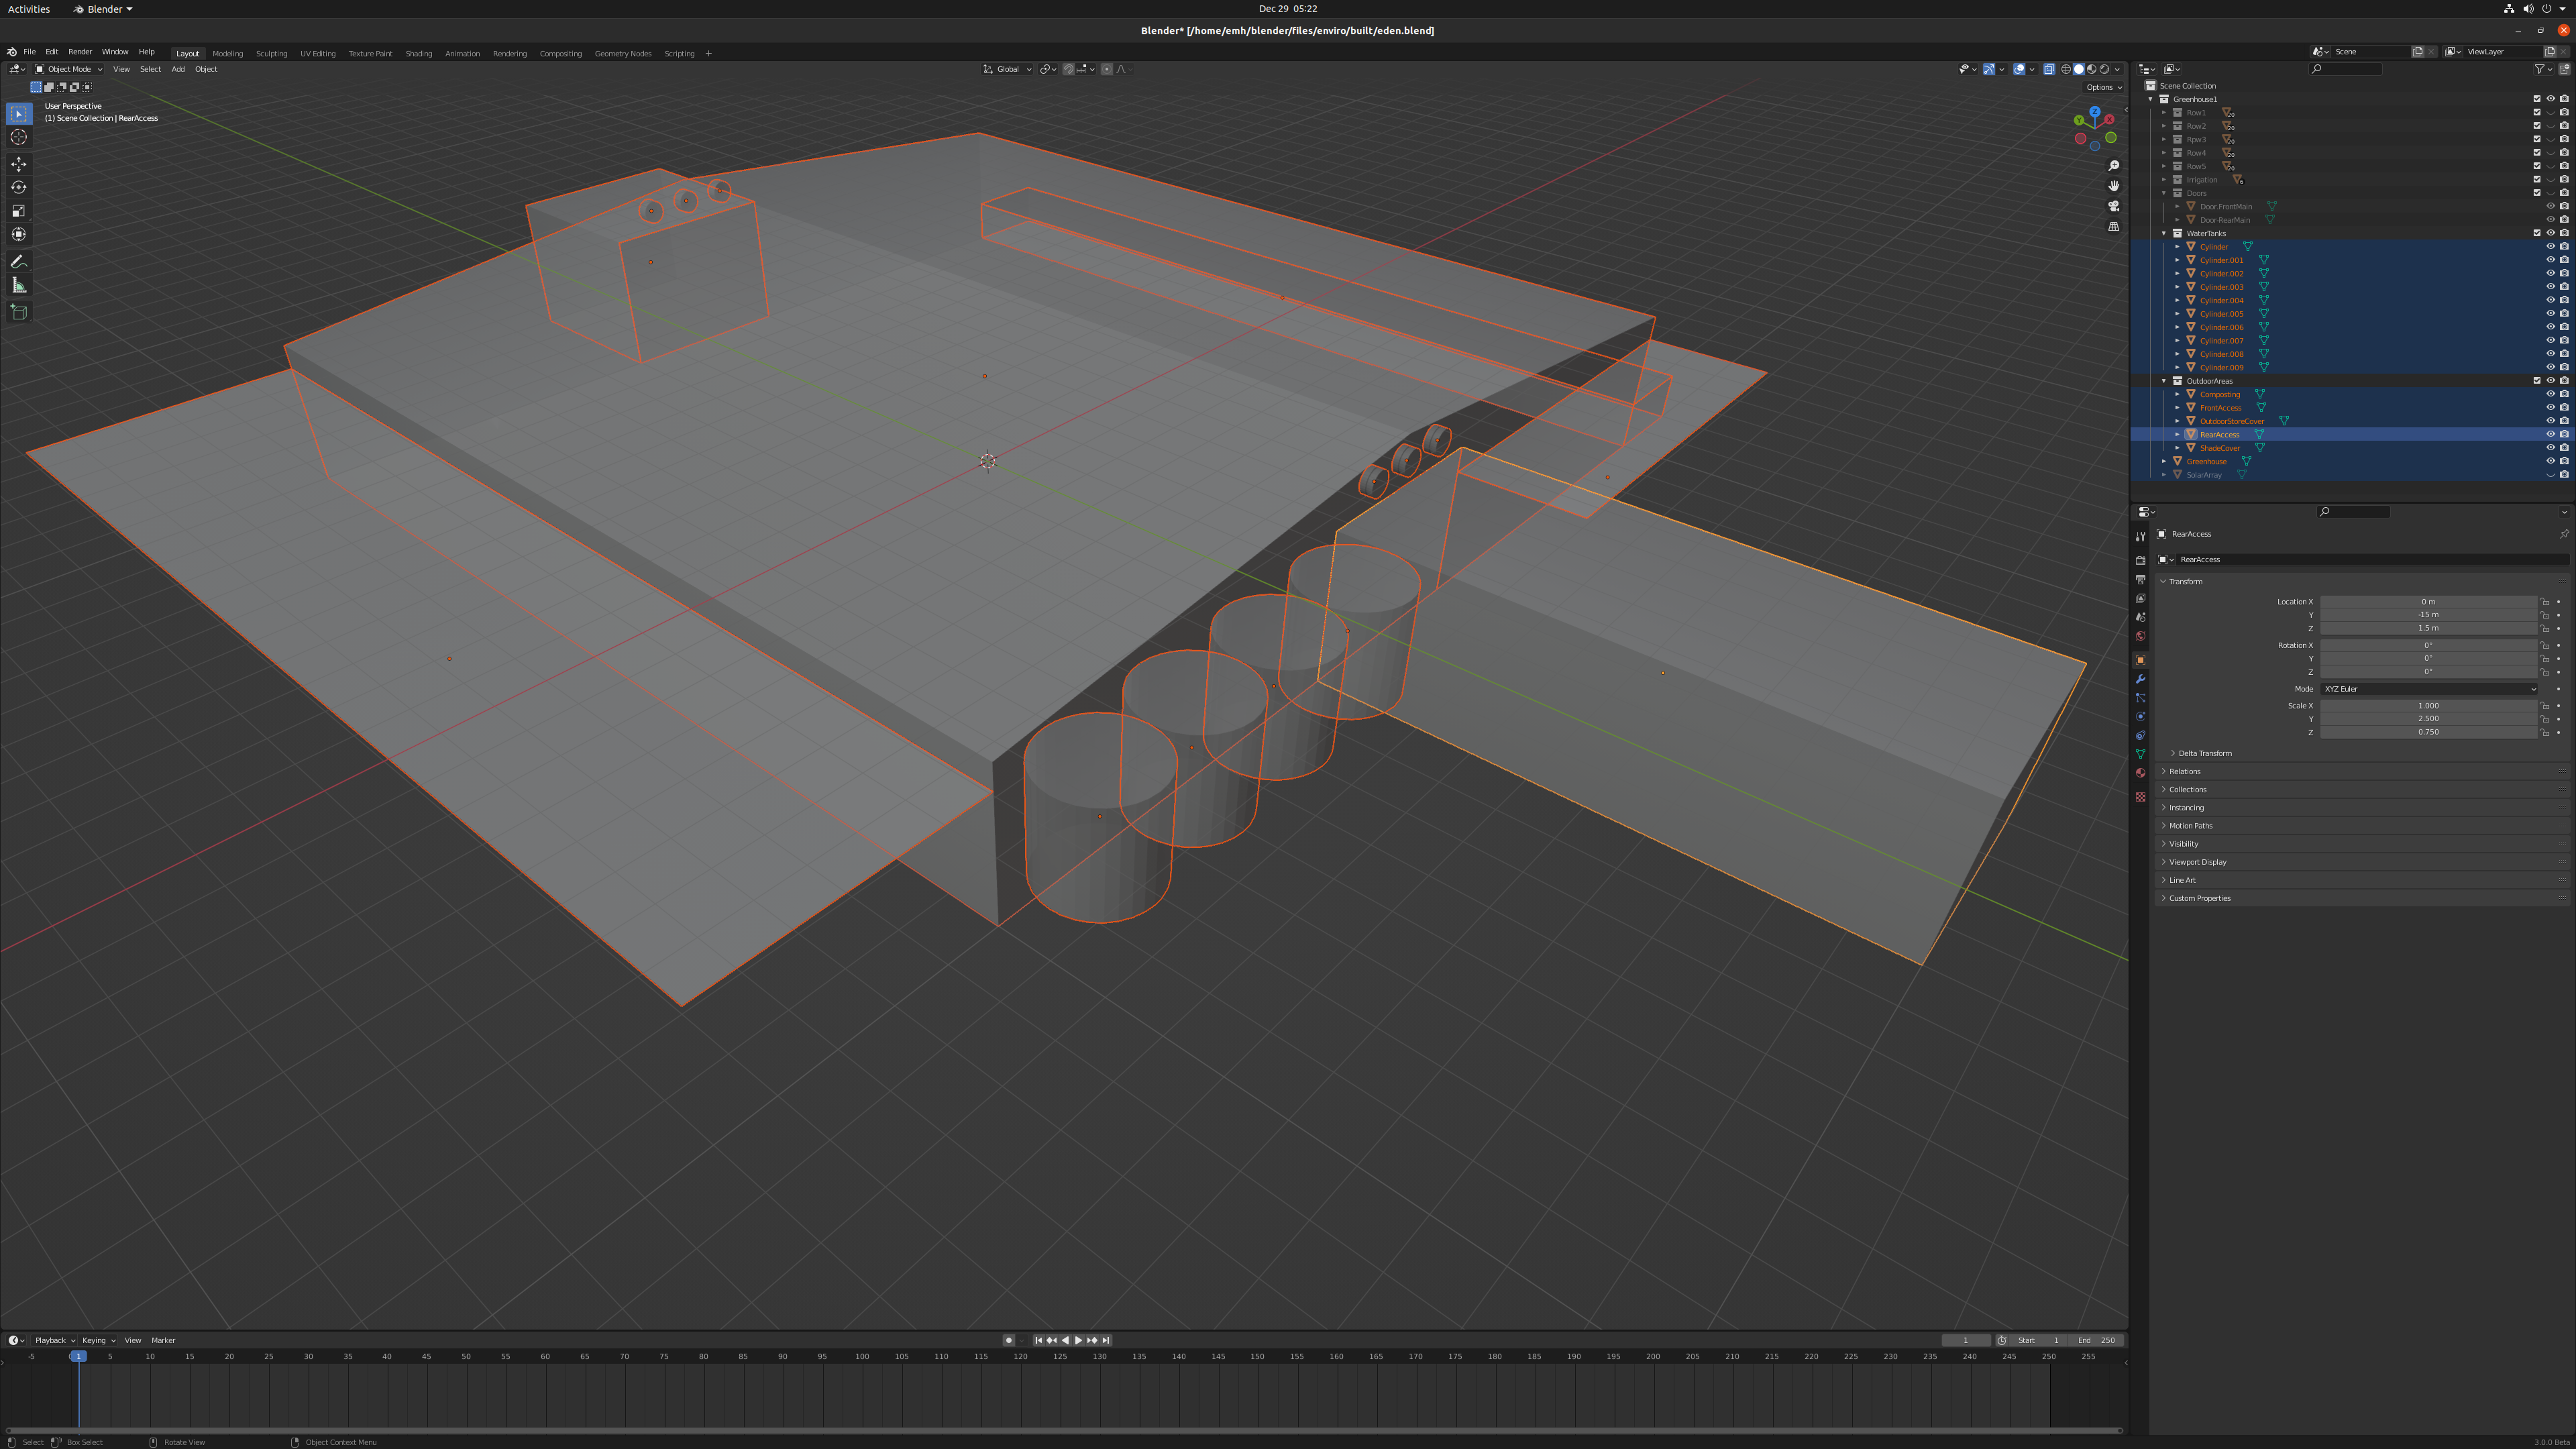Uncheck the Row1 collection exclude checkbox
Image resolution: width=2576 pixels, height=1449 pixels.
pos(2537,112)
